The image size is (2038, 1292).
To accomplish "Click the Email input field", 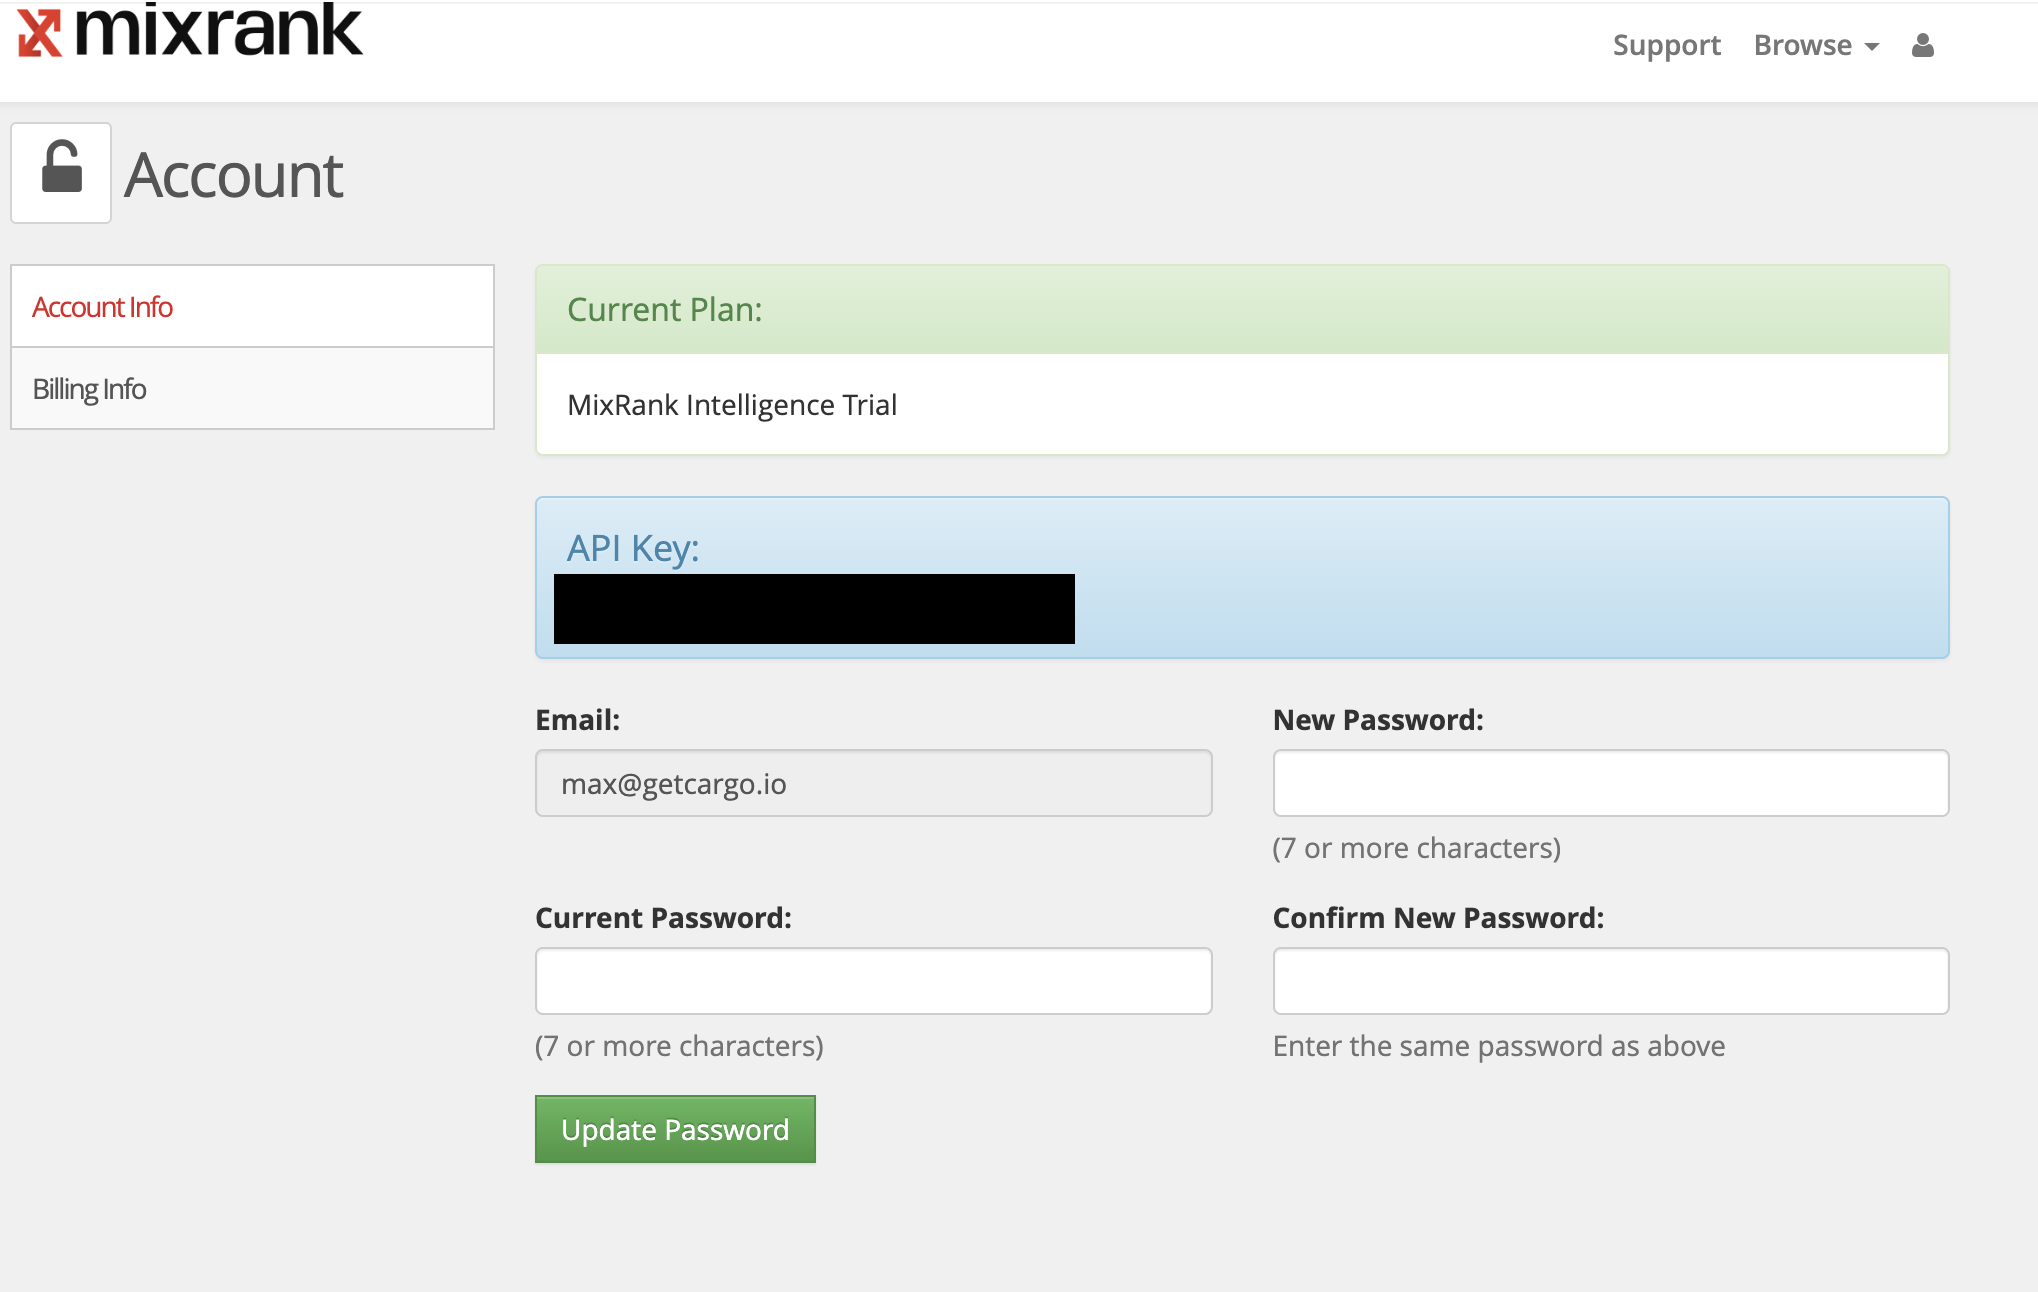I will click(873, 783).
